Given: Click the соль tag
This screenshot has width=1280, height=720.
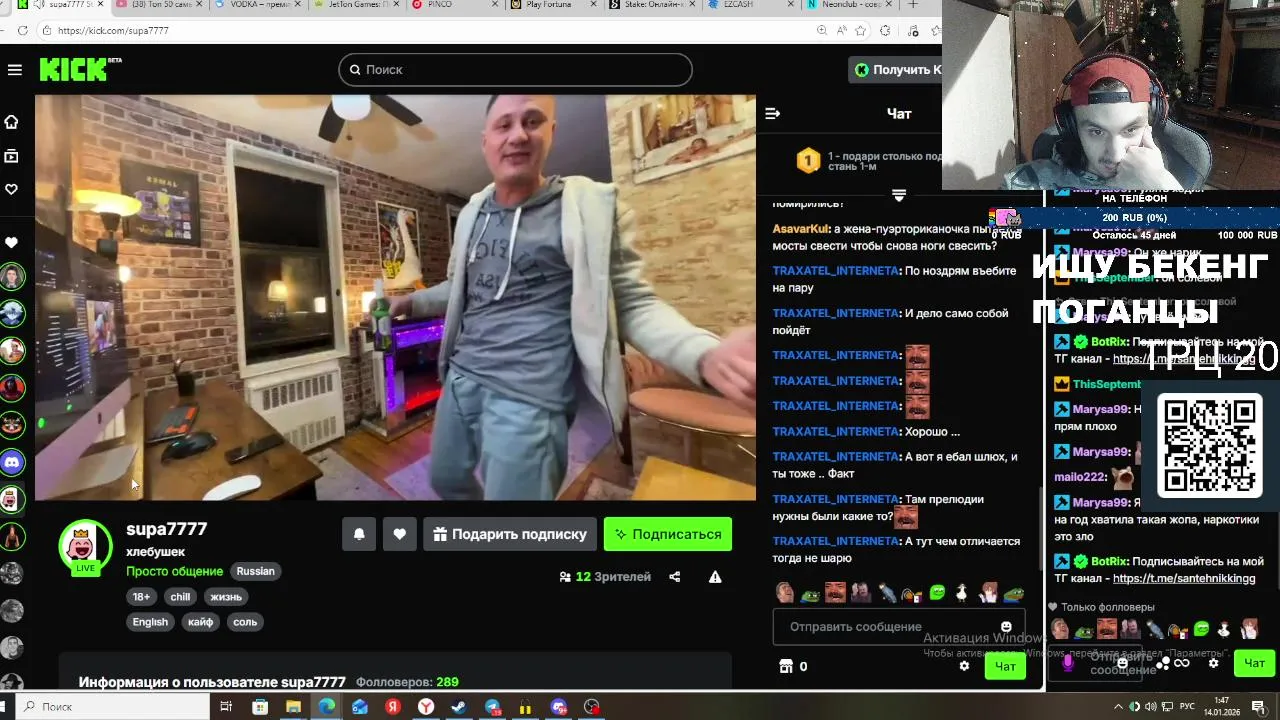Looking at the screenshot, I should 245,622.
